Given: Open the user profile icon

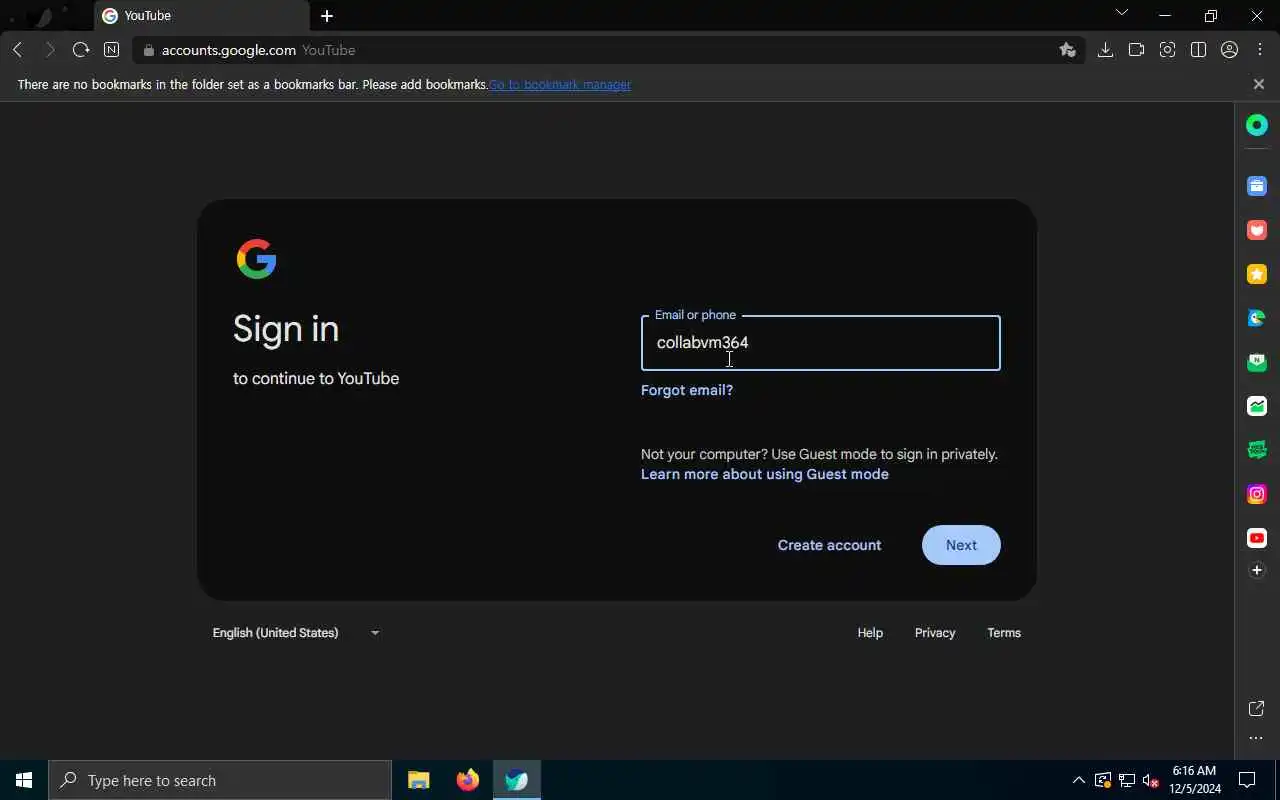Looking at the screenshot, I should [1230, 50].
